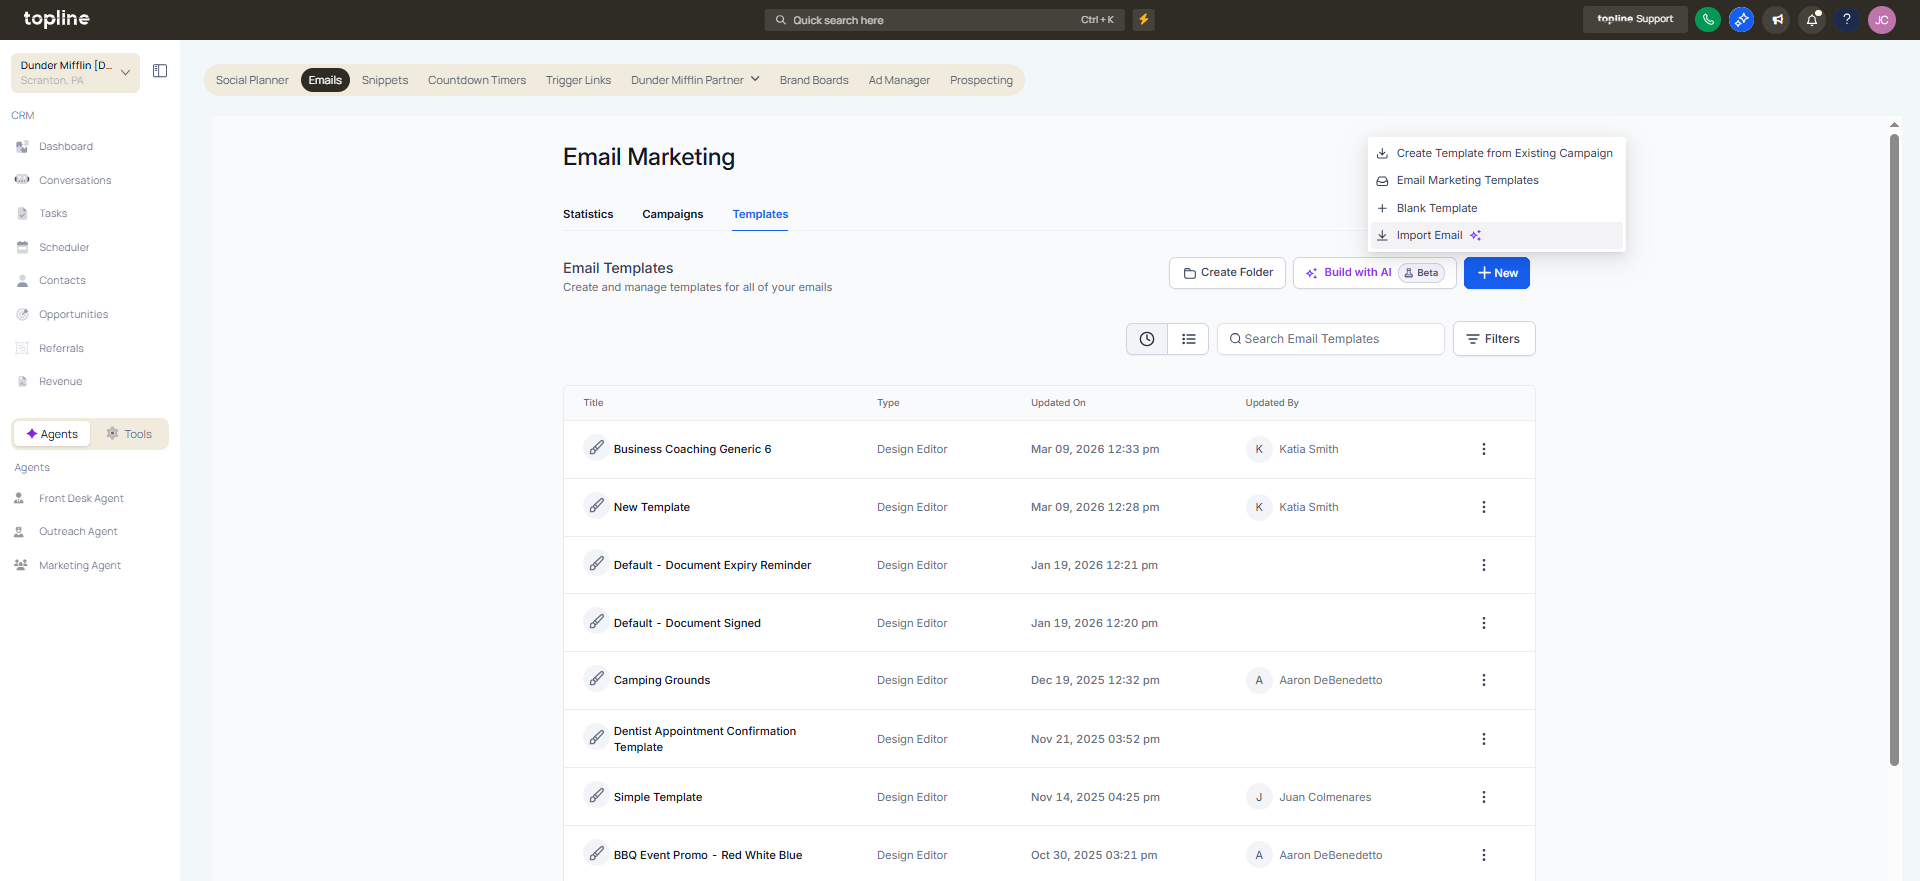Click the Build with AI button

pos(1375,273)
